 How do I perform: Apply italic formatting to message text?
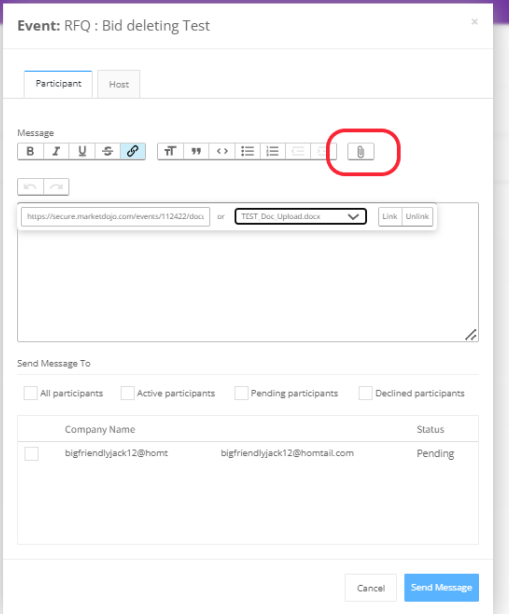point(56,151)
